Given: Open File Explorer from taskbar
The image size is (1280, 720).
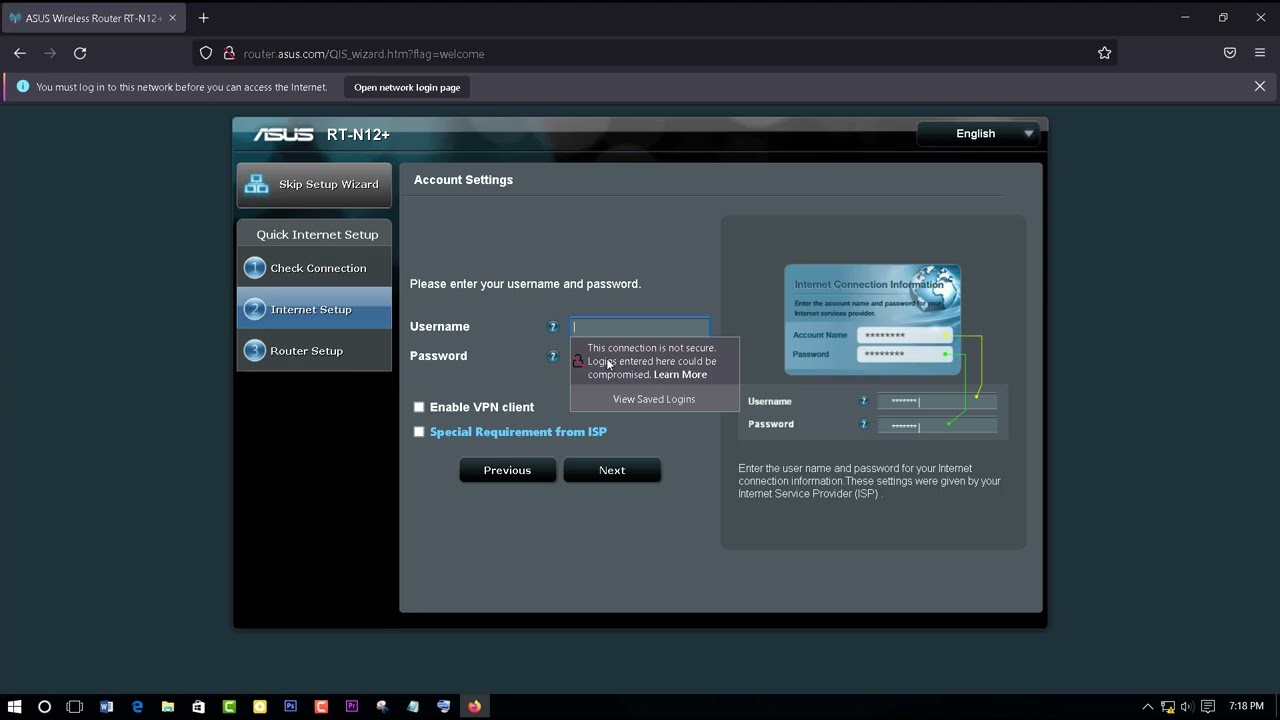Looking at the screenshot, I should coord(168,706).
